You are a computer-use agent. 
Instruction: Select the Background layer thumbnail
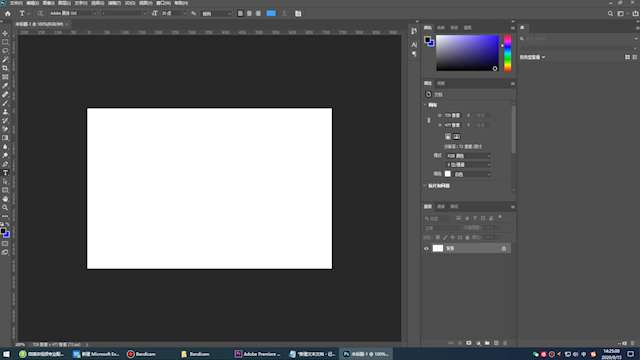438,248
